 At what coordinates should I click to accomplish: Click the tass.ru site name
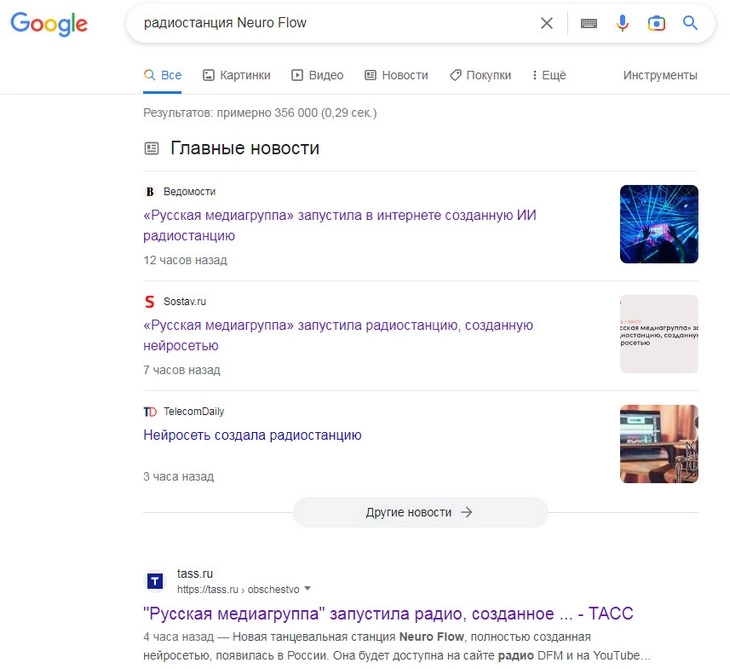195,574
